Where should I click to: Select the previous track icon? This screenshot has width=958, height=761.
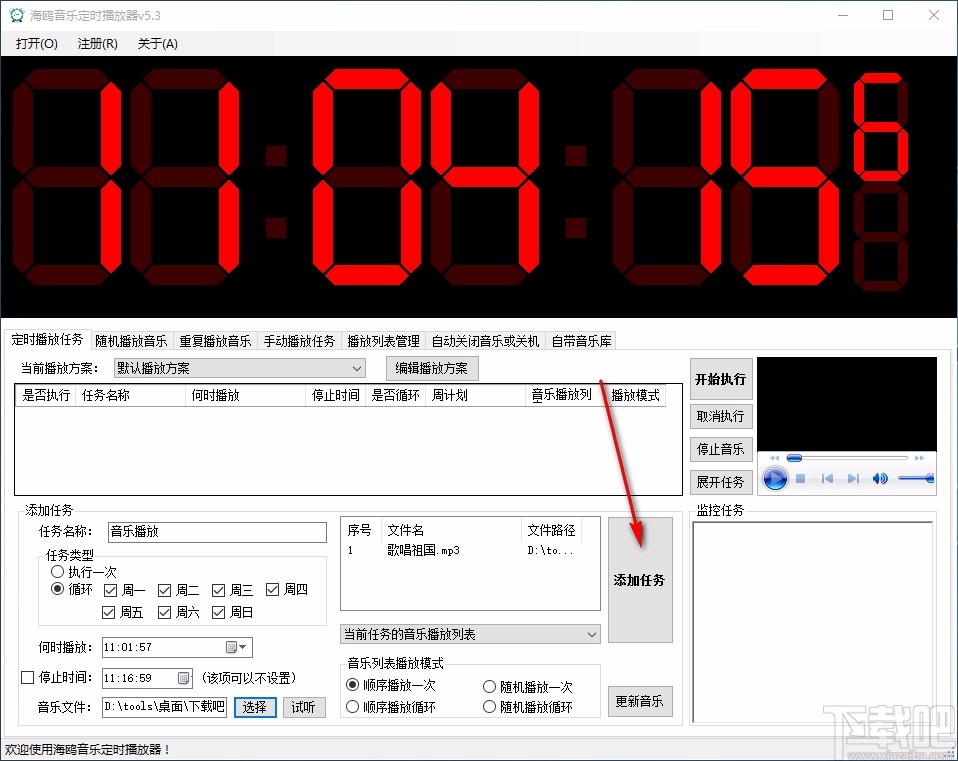[x=828, y=478]
